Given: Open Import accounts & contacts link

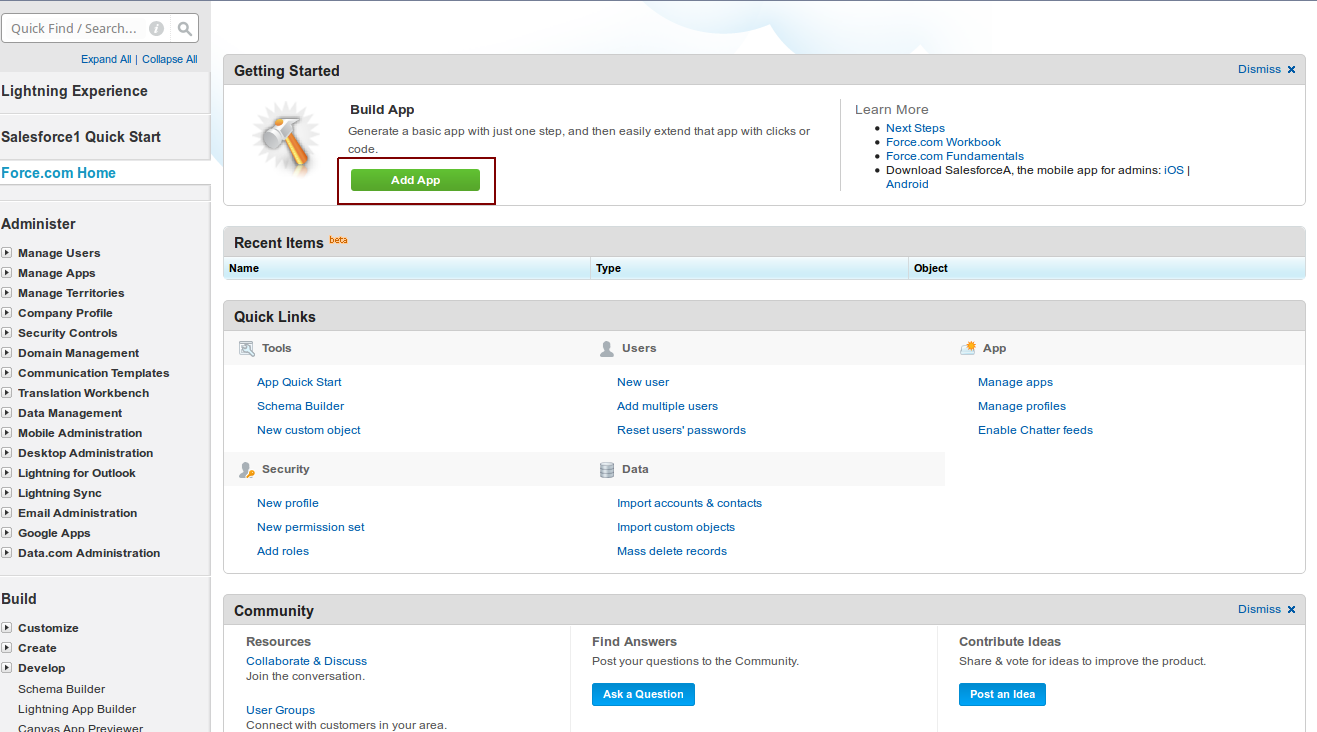Looking at the screenshot, I should (689, 503).
